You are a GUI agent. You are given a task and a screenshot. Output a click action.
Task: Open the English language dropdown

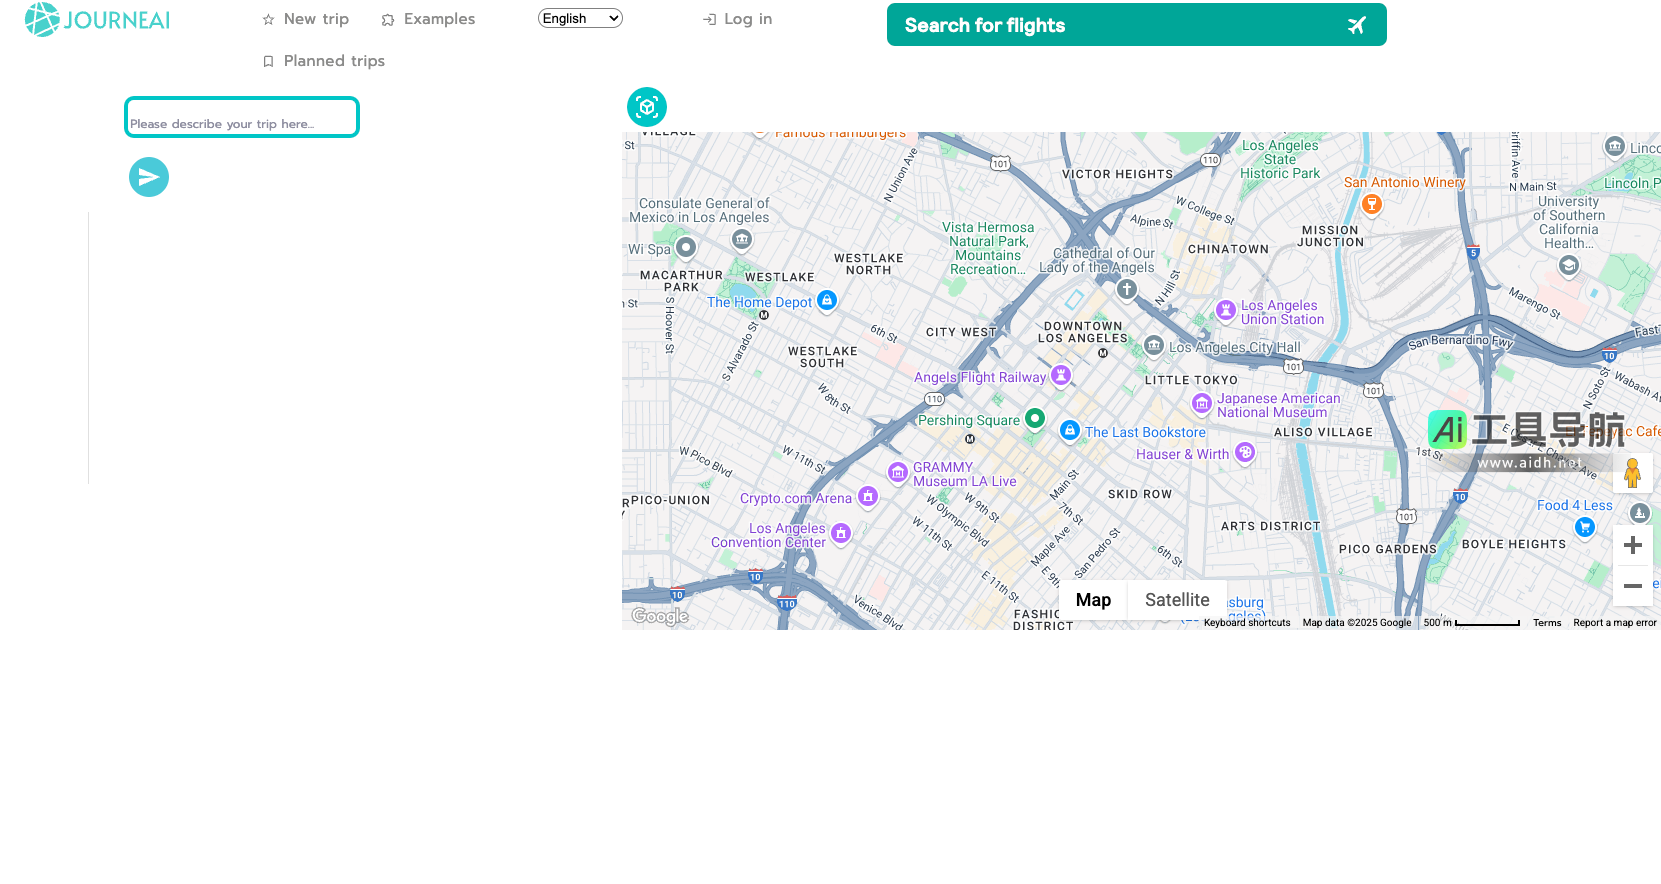[x=580, y=18]
